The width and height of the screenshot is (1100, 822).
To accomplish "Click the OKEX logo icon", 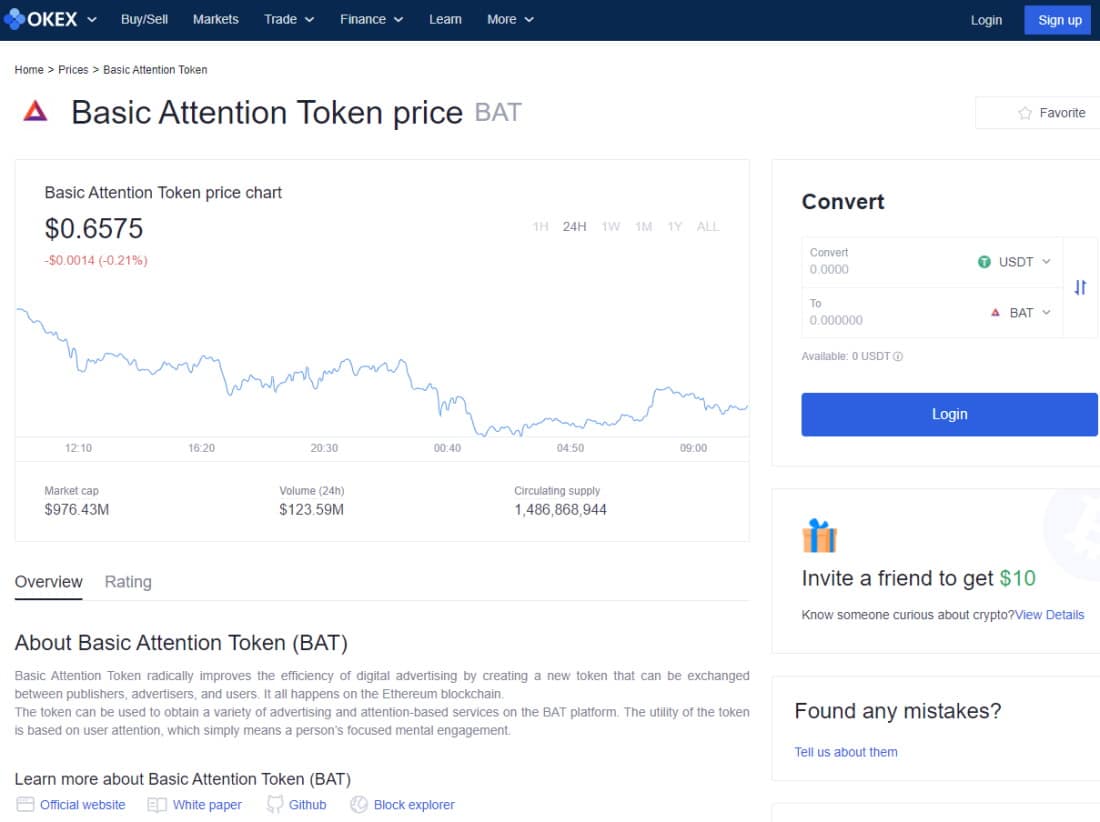I will pyautogui.click(x=14, y=19).
